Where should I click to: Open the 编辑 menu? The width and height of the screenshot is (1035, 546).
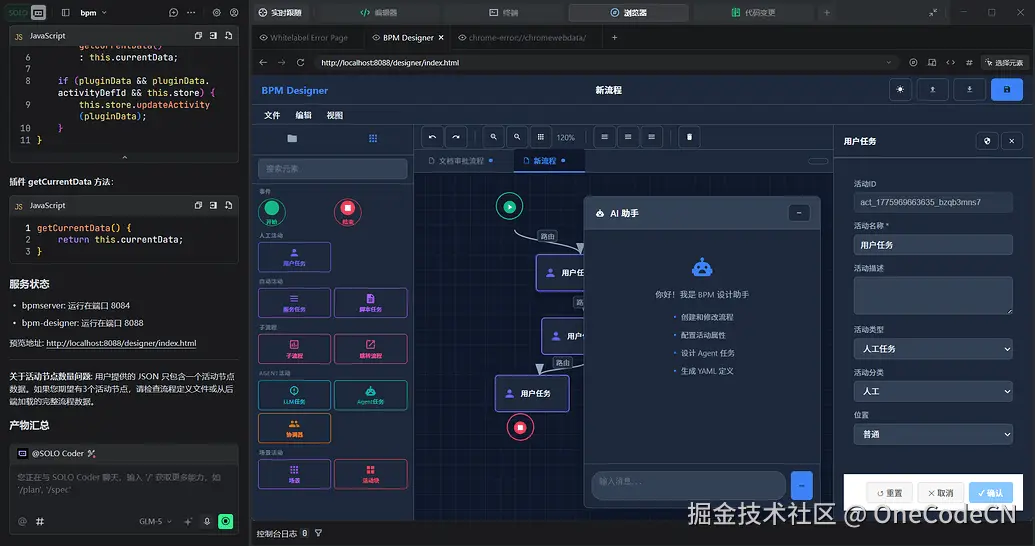[x=304, y=116]
